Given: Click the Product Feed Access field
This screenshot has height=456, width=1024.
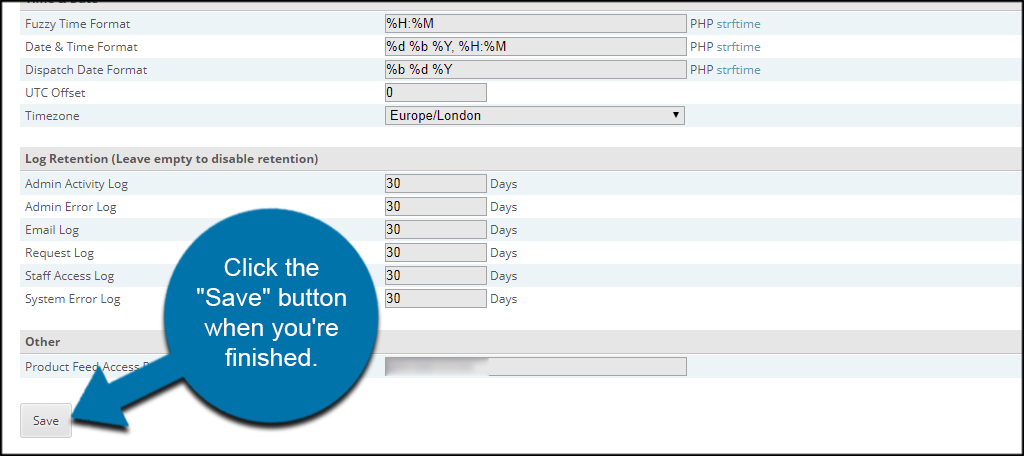Looking at the screenshot, I should pos(536,366).
